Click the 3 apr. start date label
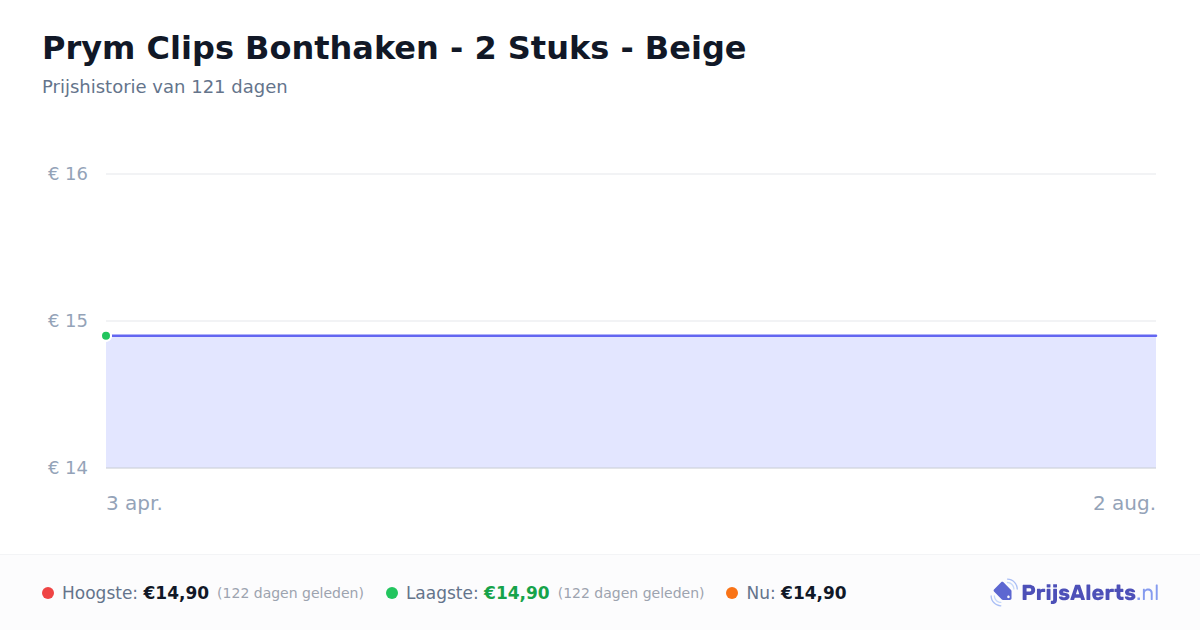This screenshot has height=630, width=1200. pyautogui.click(x=135, y=504)
